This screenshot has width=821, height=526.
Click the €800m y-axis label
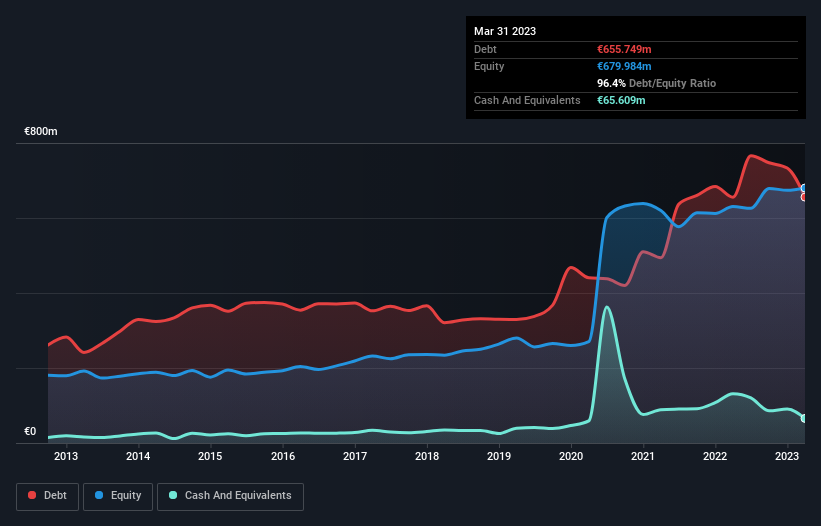pyautogui.click(x=41, y=131)
